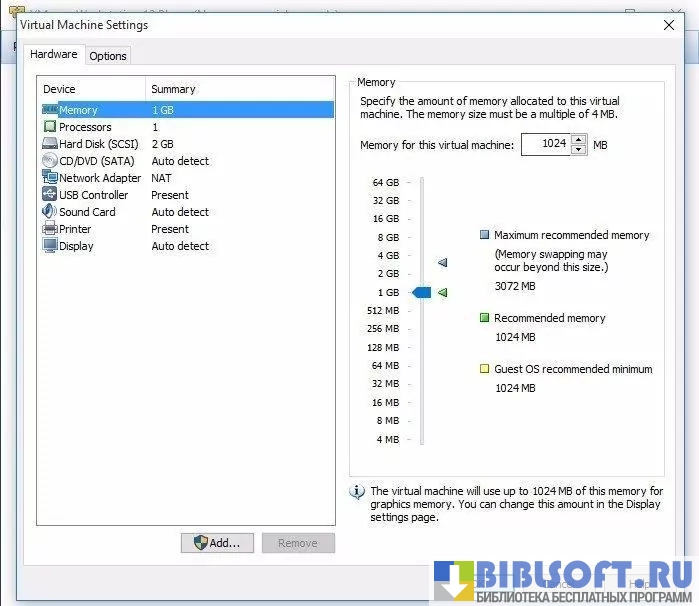699x606 pixels.
Task: Close the Virtual Machine Settings dialog
Action: point(669,25)
